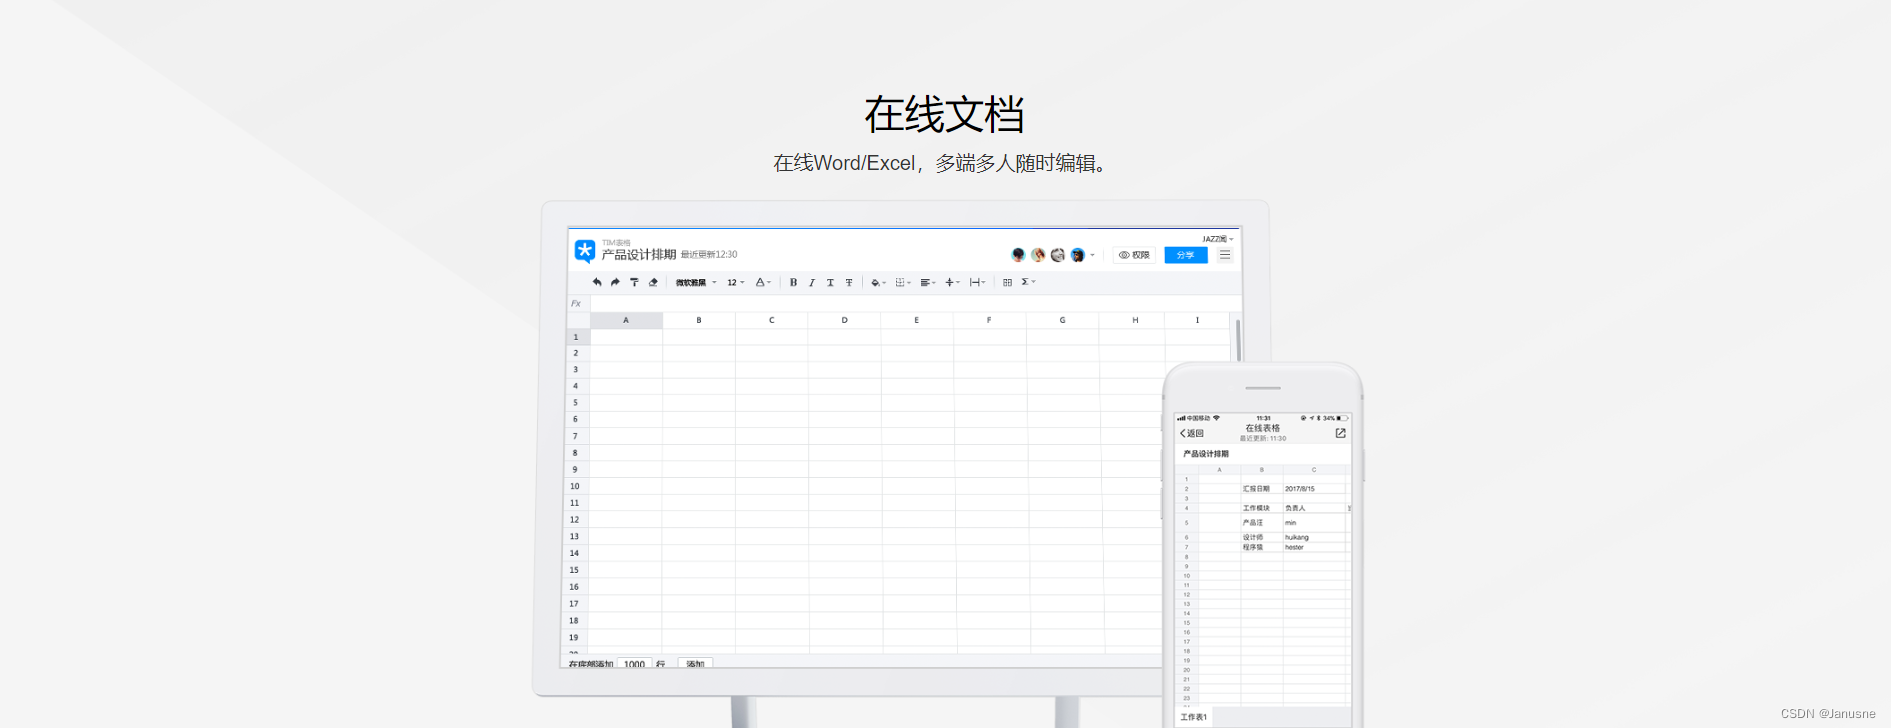
Task: Select row 10 header
Action: pyautogui.click(x=575, y=486)
